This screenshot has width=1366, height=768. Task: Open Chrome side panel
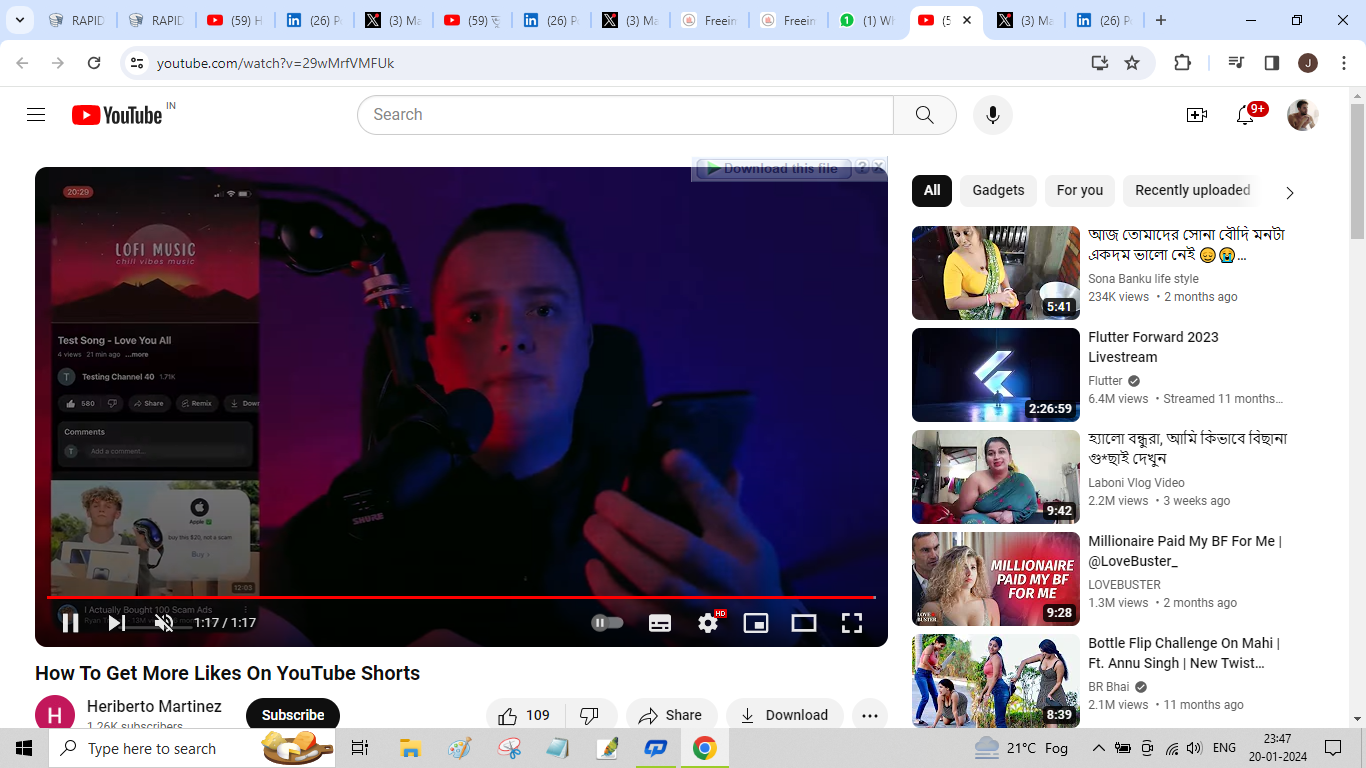click(x=1272, y=63)
